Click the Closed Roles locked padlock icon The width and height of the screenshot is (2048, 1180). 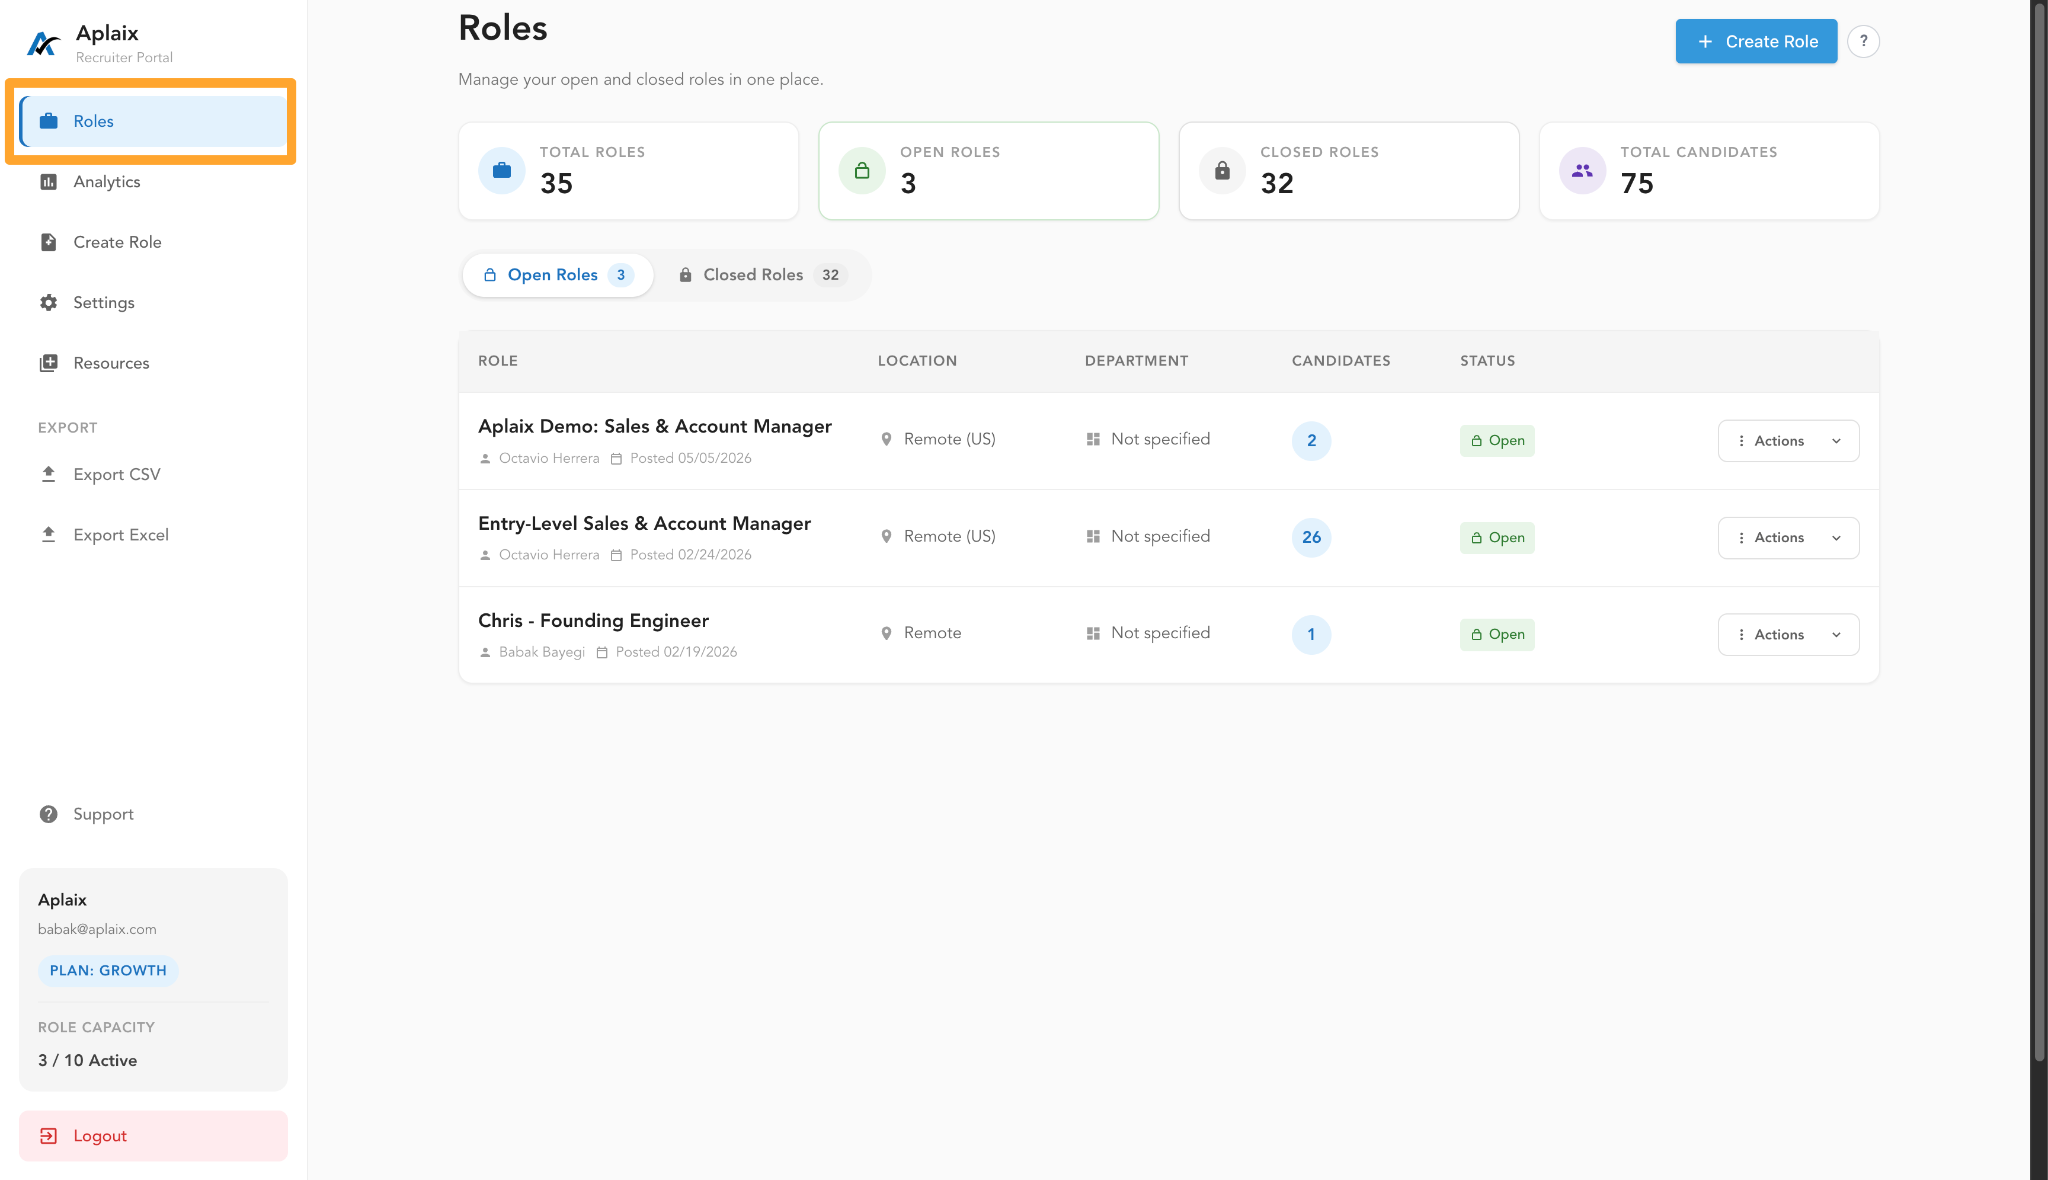click(1222, 171)
